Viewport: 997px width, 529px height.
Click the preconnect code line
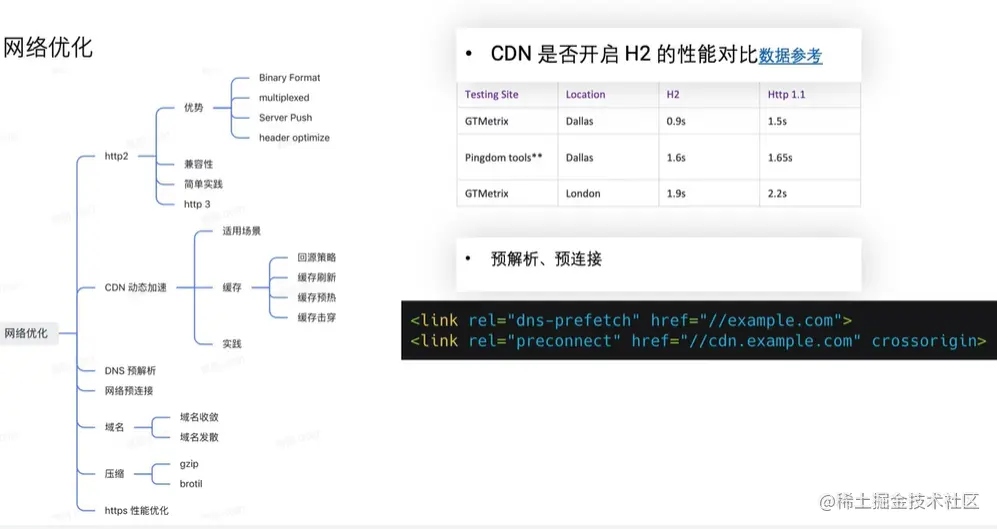(x=698, y=341)
